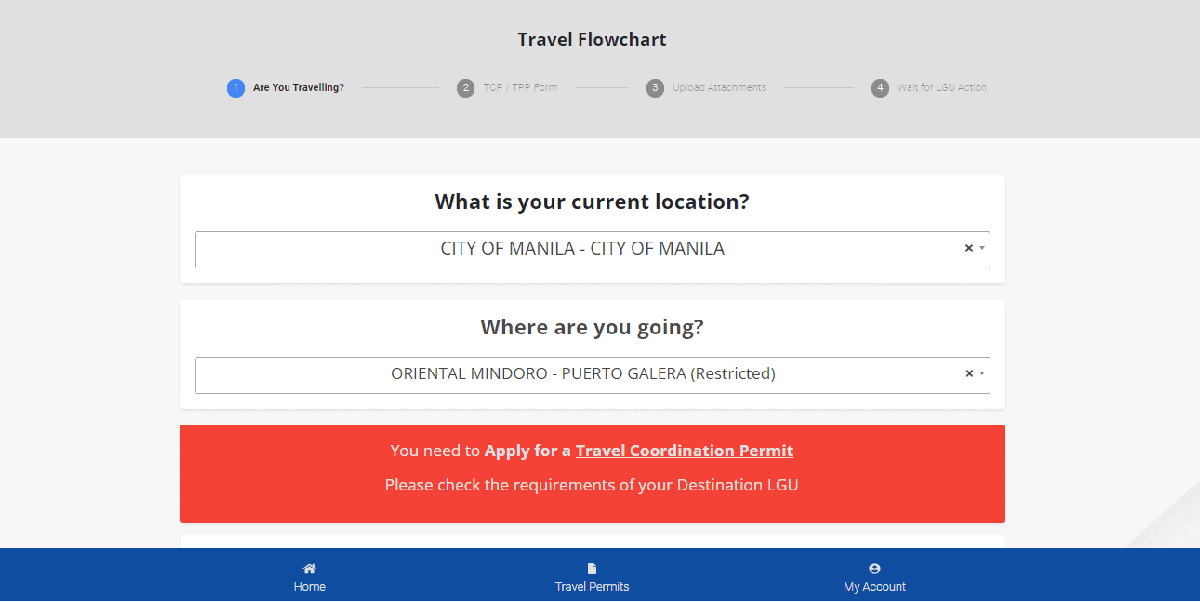This screenshot has width=1200, height=602.
Task: Click the house icon in bottom navigation
Action: 309,568
